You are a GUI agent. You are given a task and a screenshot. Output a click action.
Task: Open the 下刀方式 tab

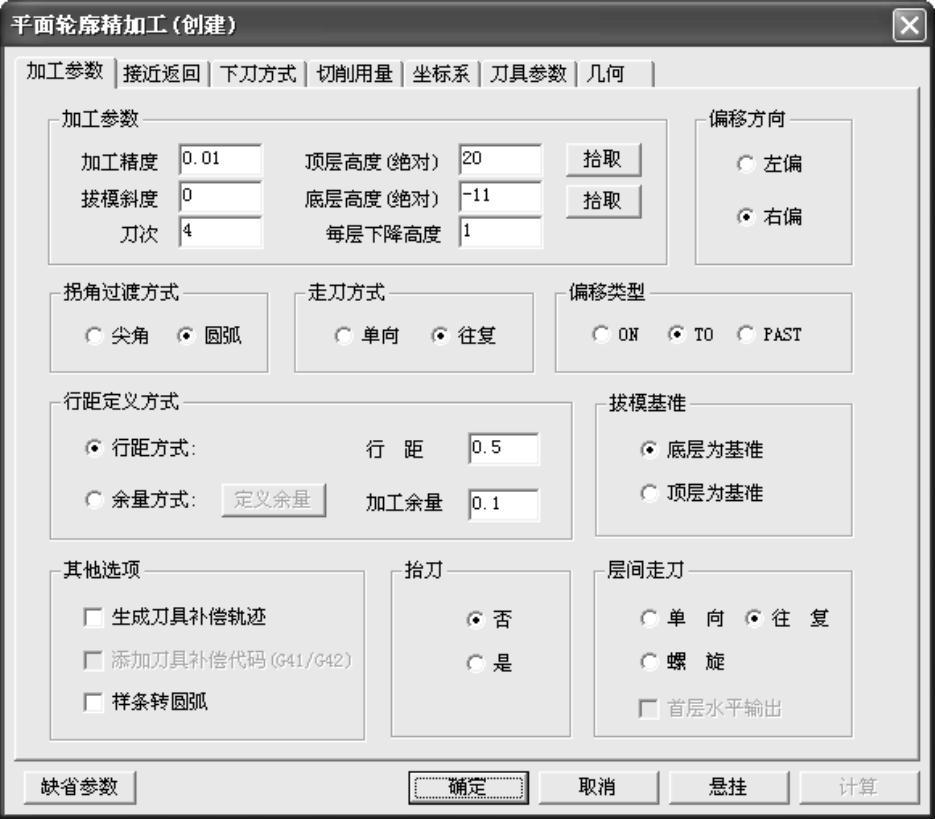[256, 74]
